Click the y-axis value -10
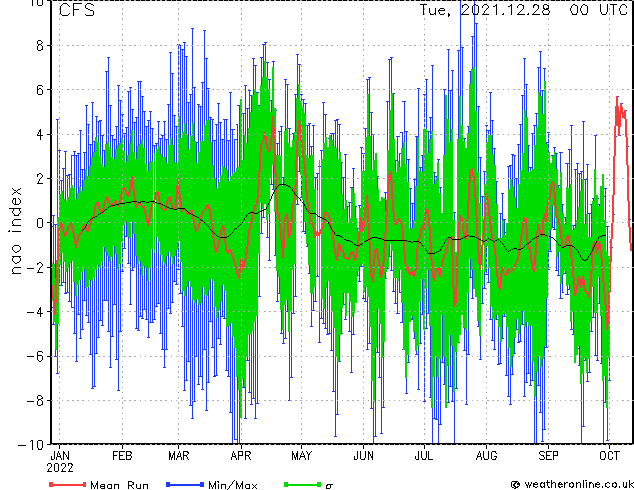 click(x=31, y=445)
